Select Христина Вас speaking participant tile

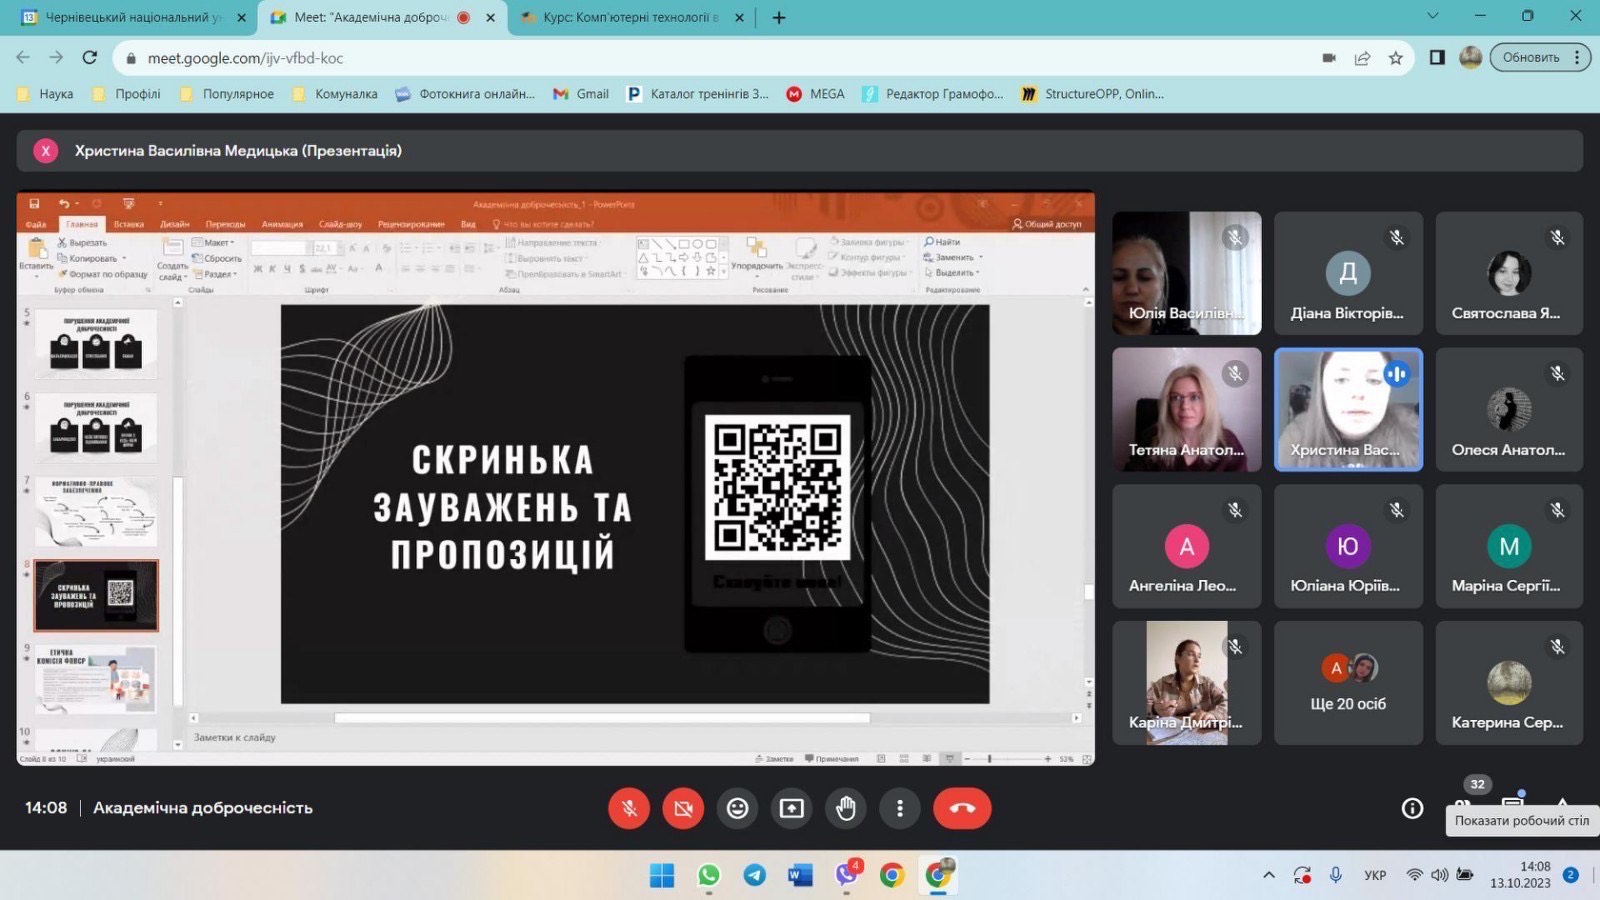1348,409
